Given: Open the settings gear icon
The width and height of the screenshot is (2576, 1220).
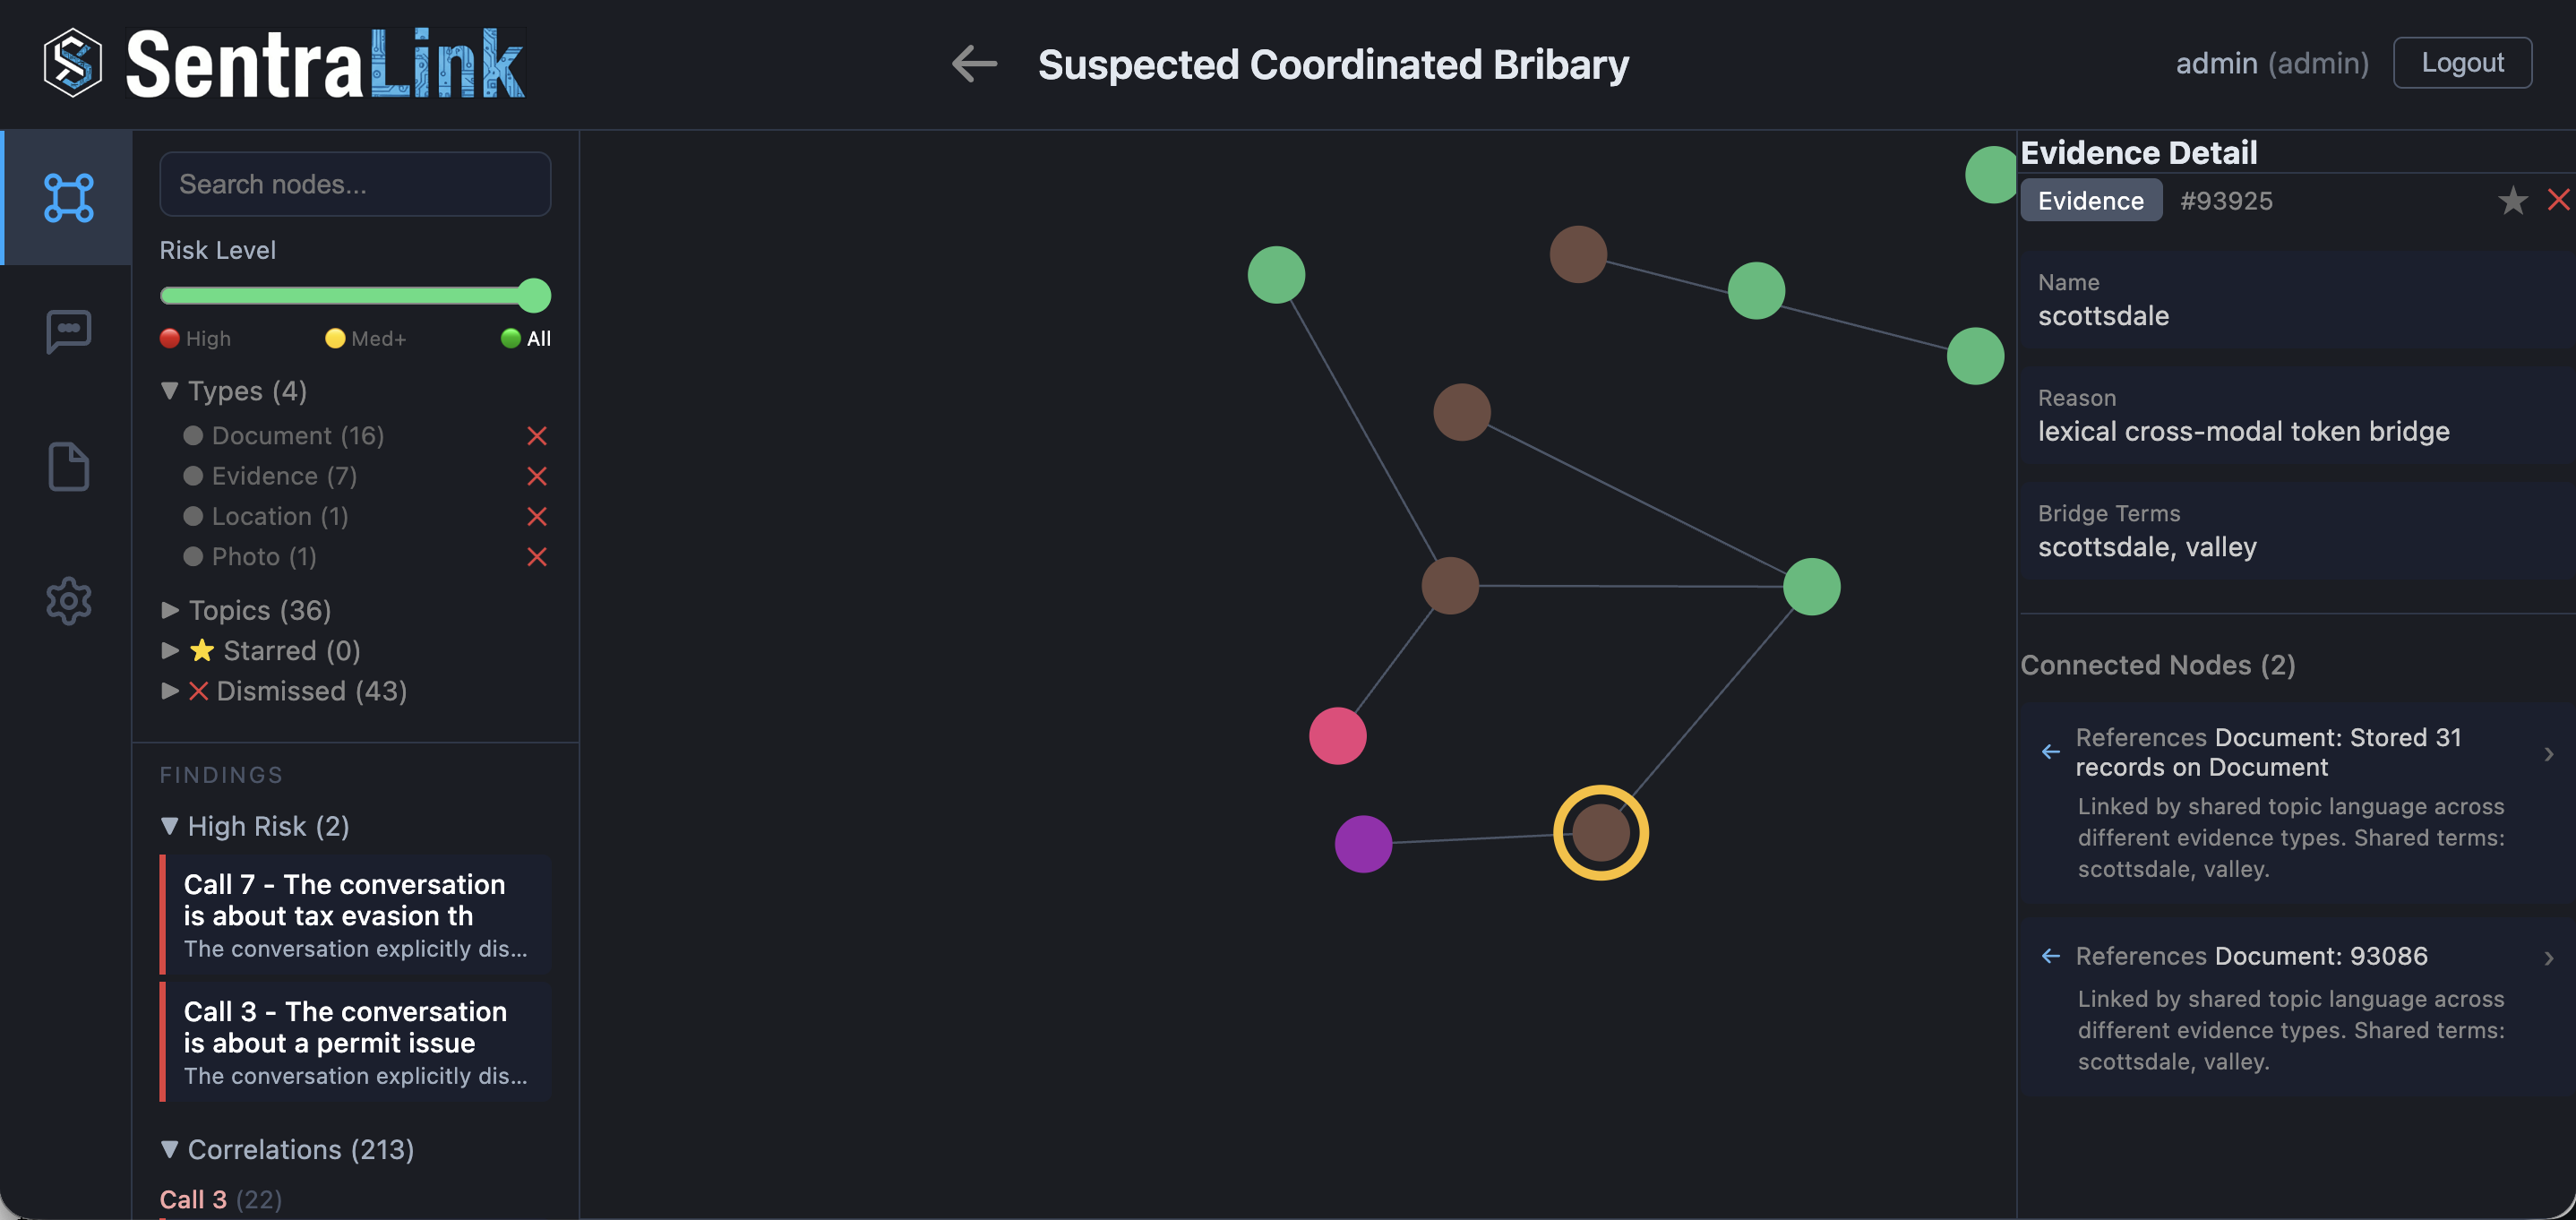Looking at the screenshot, I should [67, 600].
